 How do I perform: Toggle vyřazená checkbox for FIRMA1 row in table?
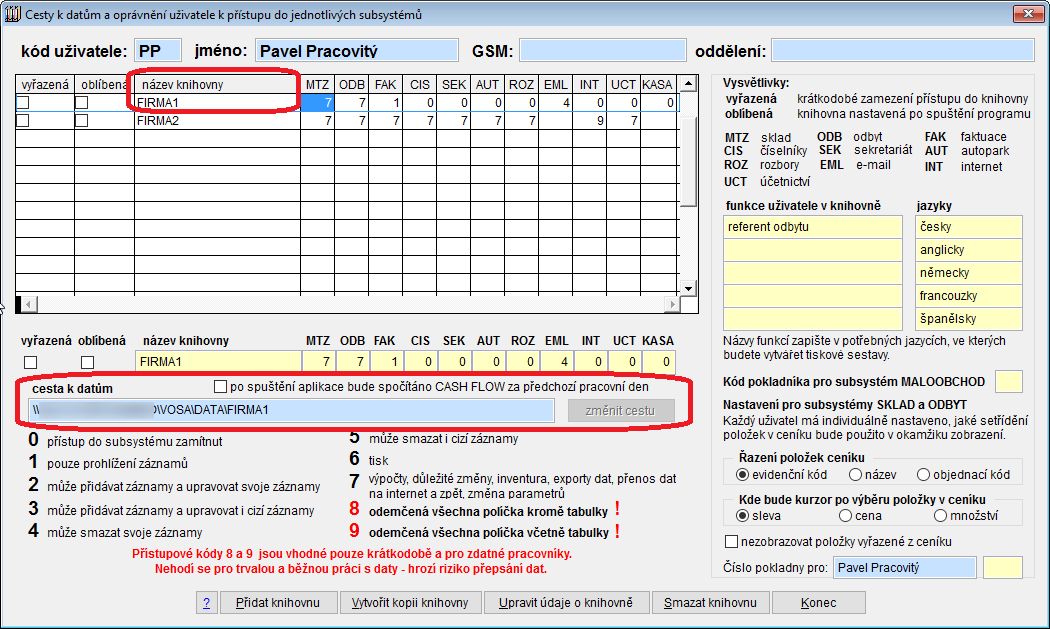(23, 102)
